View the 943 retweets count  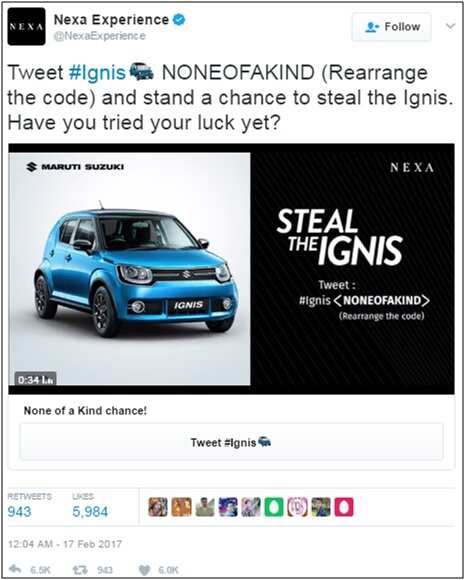pyautogui.click(x=19, y=512)
